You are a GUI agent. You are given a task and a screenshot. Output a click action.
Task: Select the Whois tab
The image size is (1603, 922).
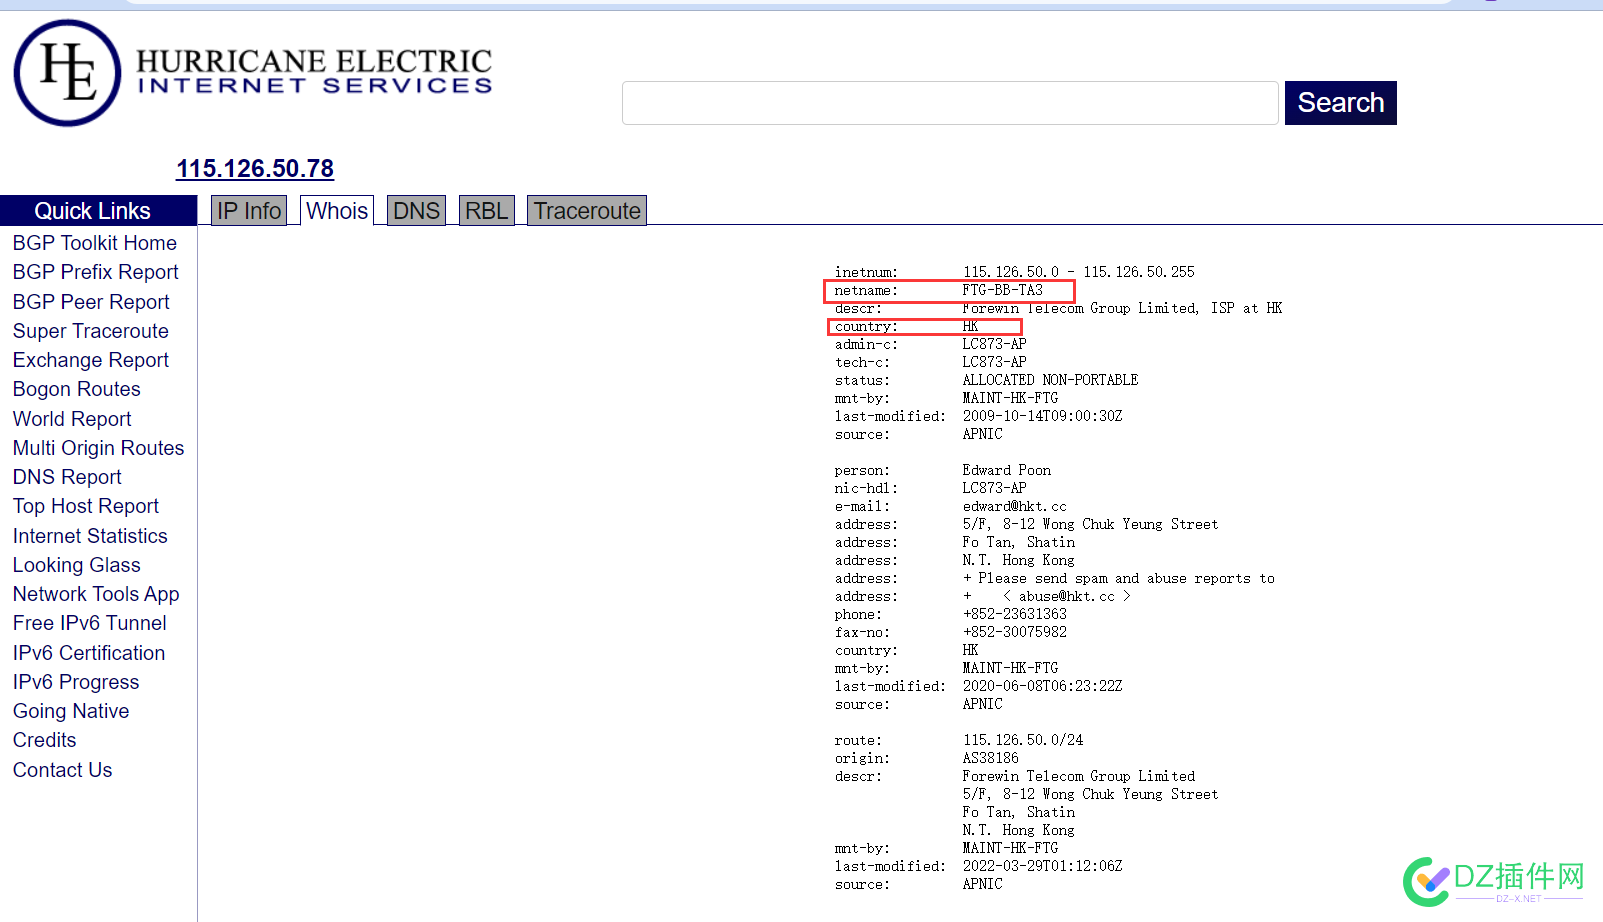coord(337,211)
